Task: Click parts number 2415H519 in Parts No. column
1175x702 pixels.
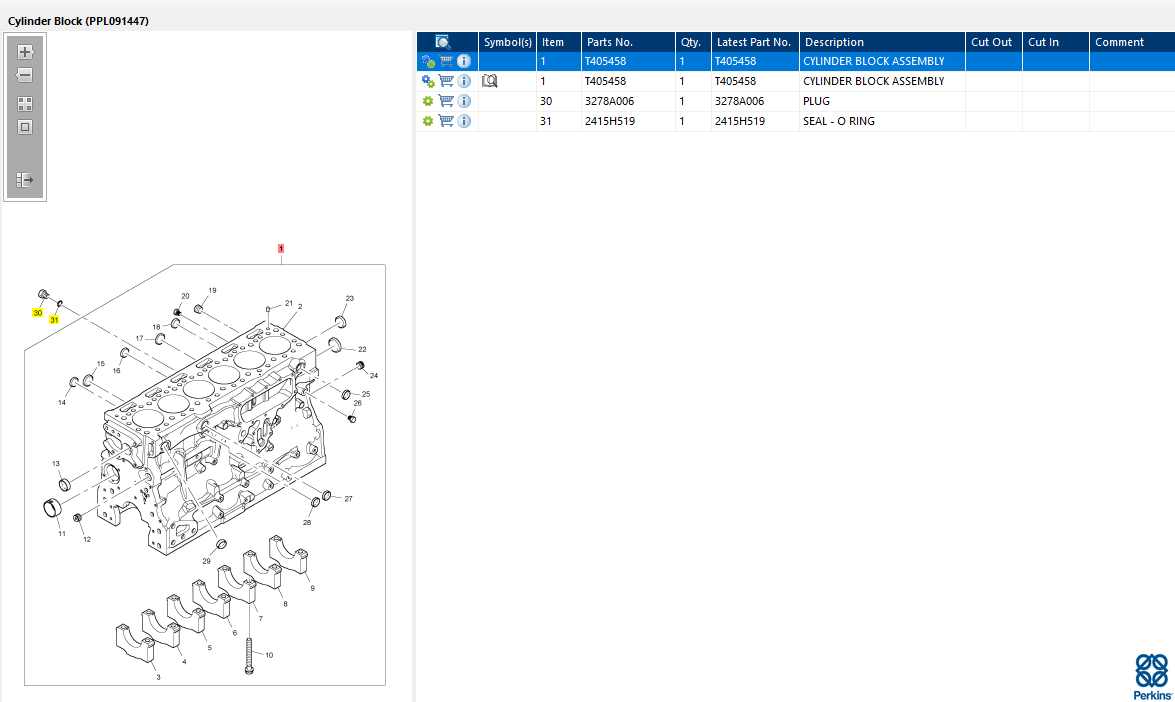Action: [x=610, y=121]
